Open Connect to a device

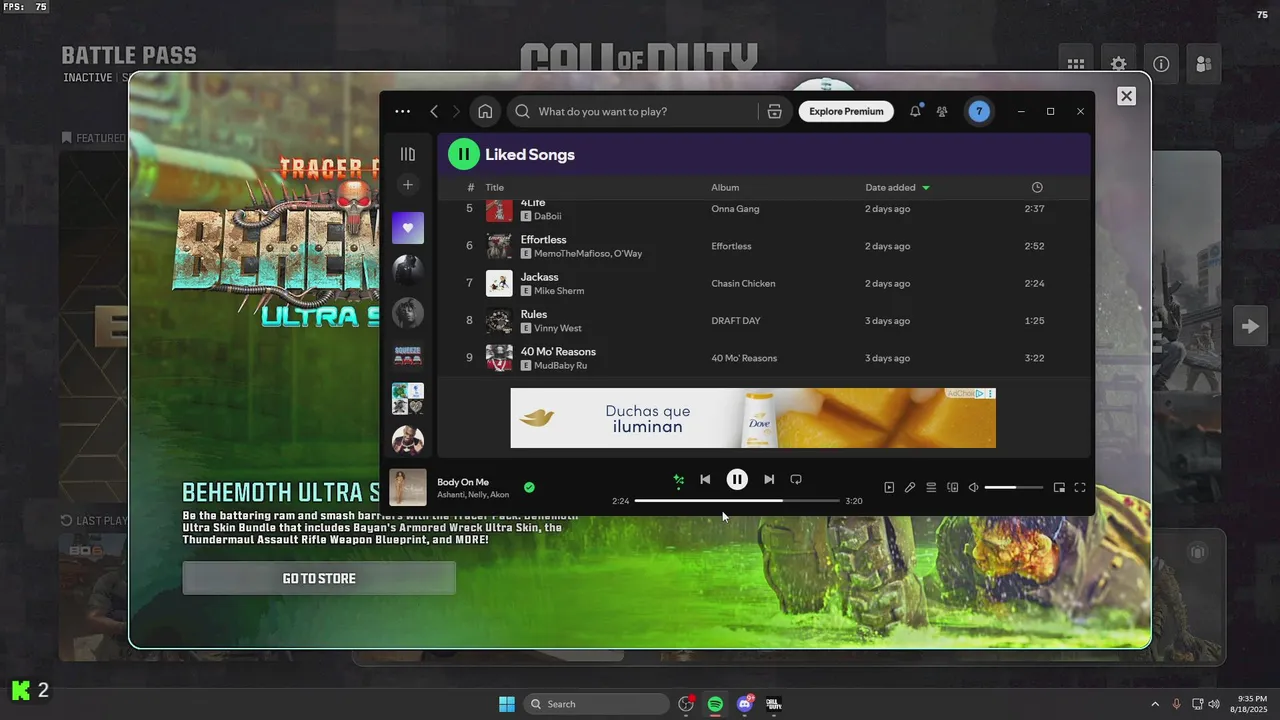(x=953, y=488)
